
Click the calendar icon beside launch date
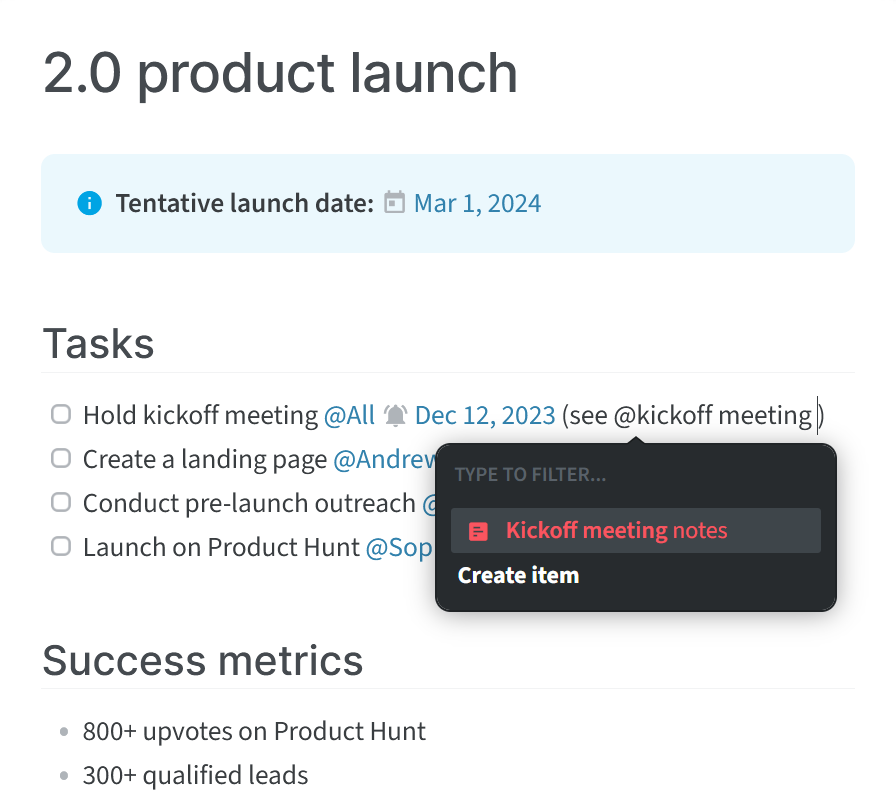point(394,202)
